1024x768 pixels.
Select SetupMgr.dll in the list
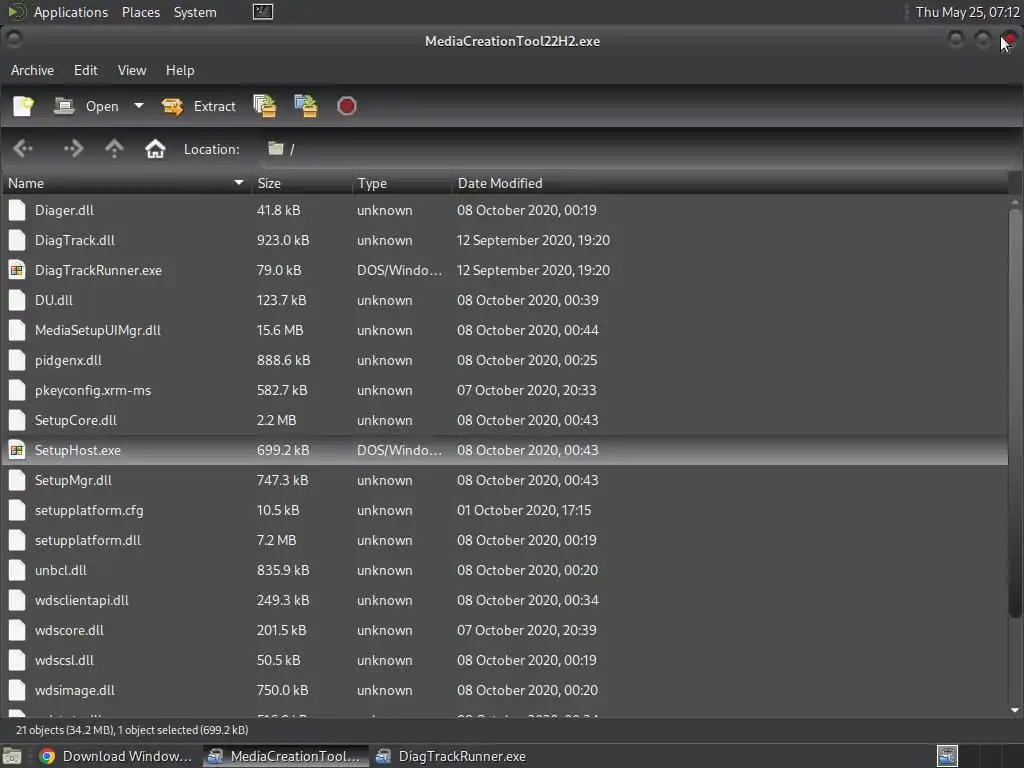point(504,481)
